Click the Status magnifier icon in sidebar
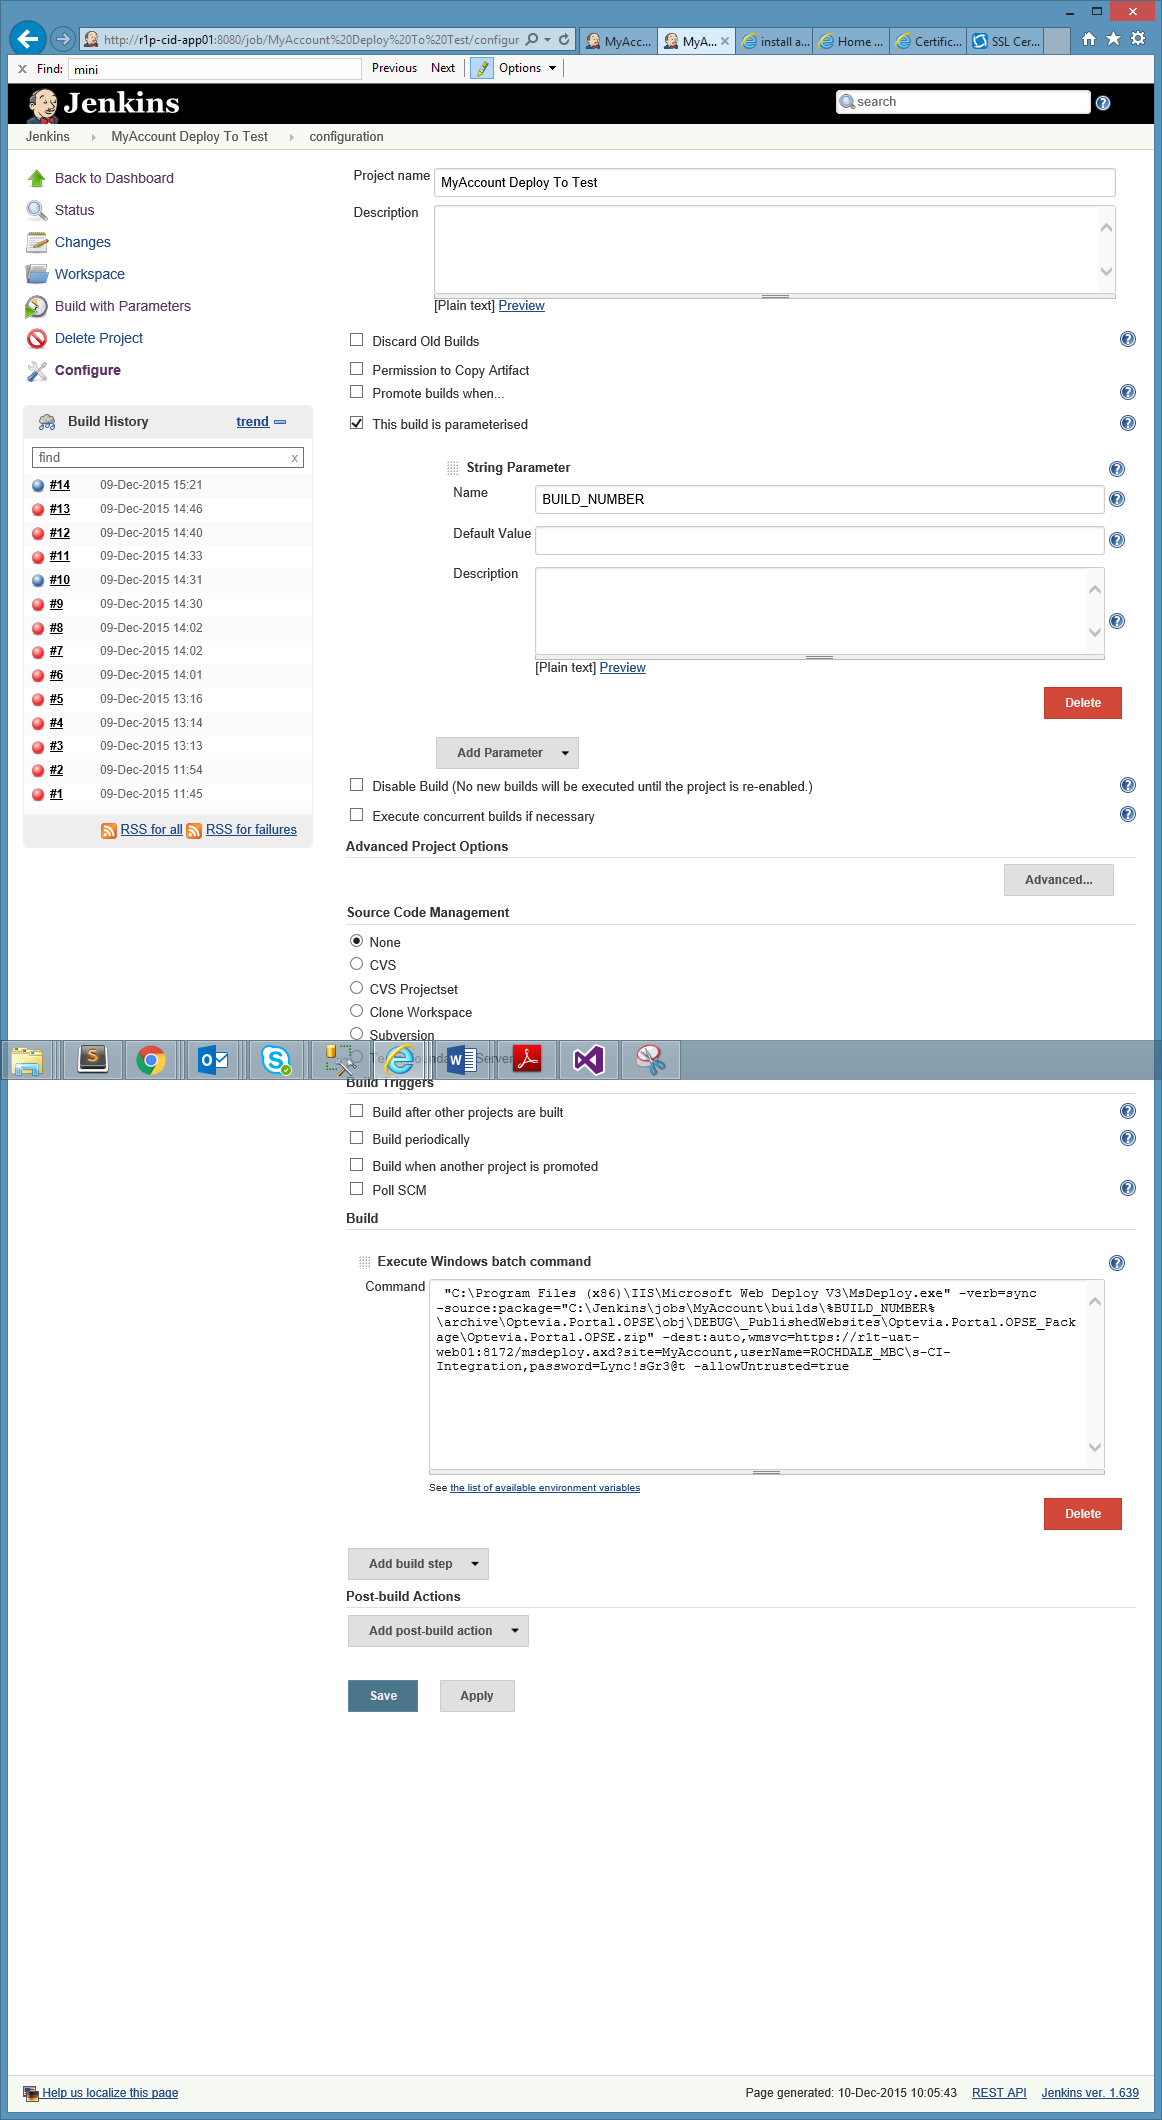Screen dimensions: 1162x2120 (x=37, y=210)
